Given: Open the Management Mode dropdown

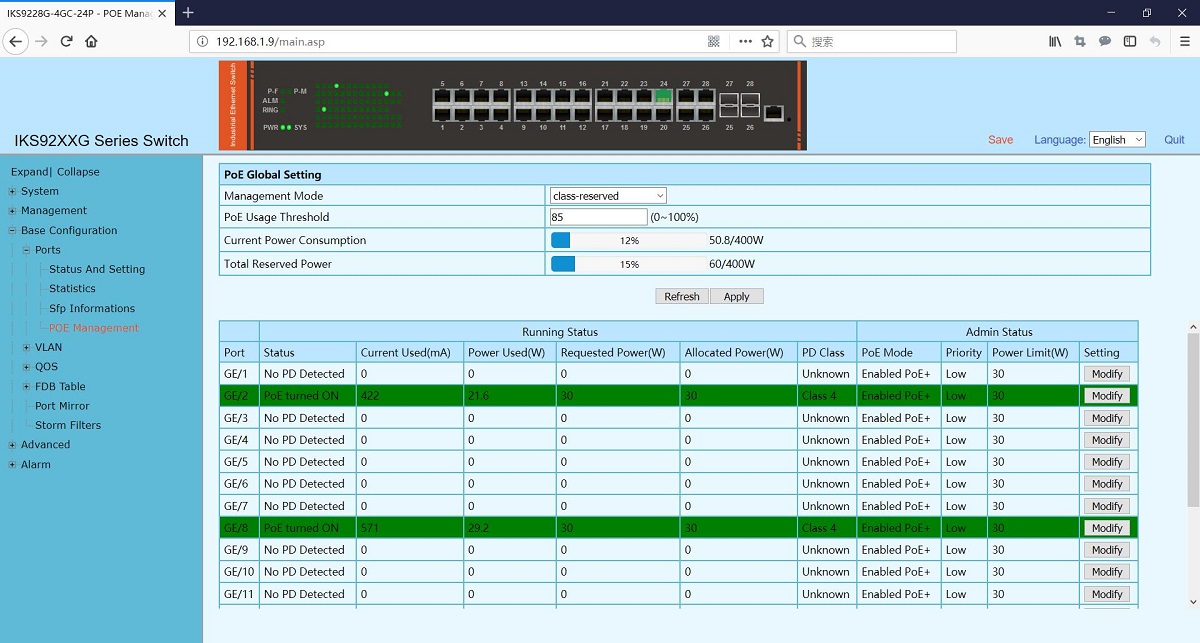Looking at the screenshot, I should coord(608,196).
